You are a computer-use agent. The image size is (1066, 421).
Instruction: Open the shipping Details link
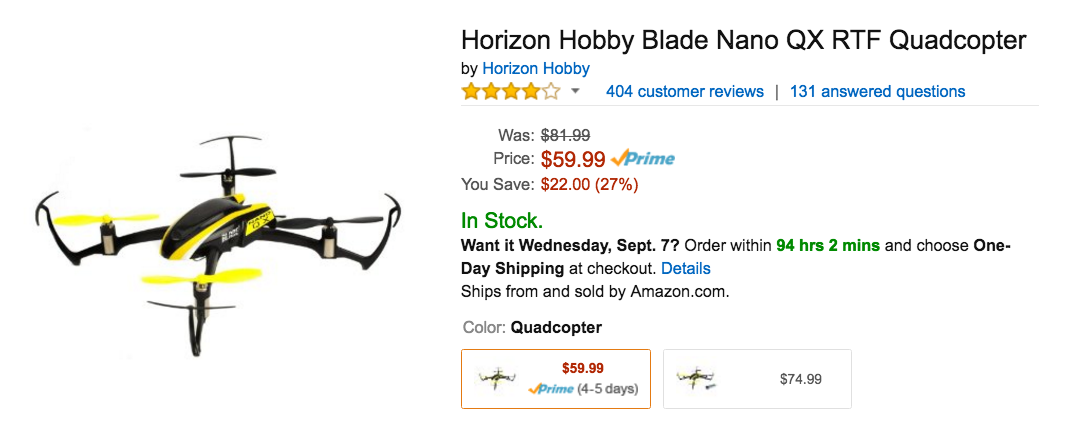tap(685, 268)
